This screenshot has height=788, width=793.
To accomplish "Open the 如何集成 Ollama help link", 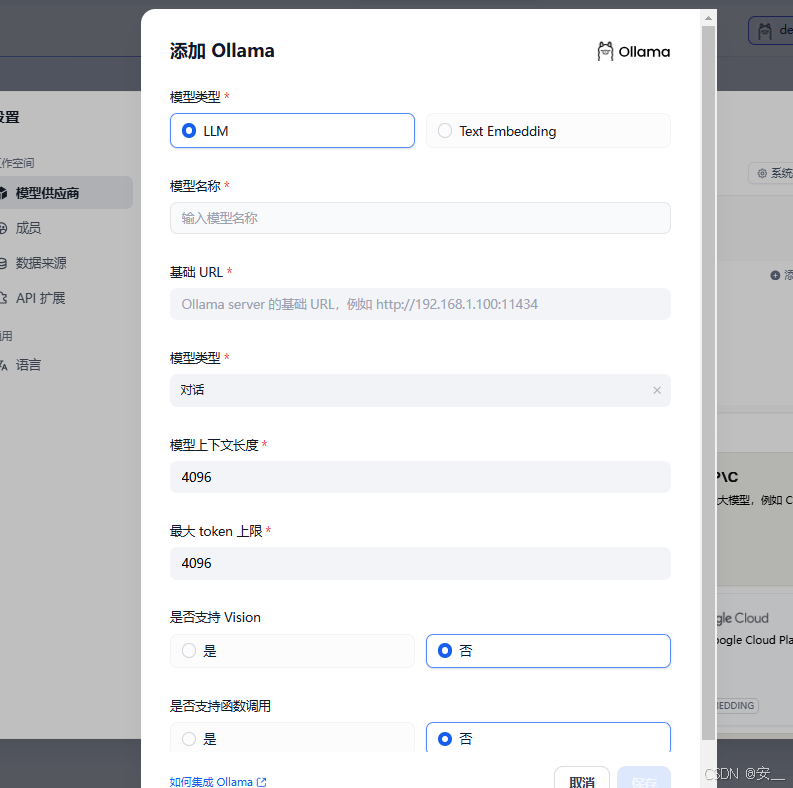I will 217,781.
